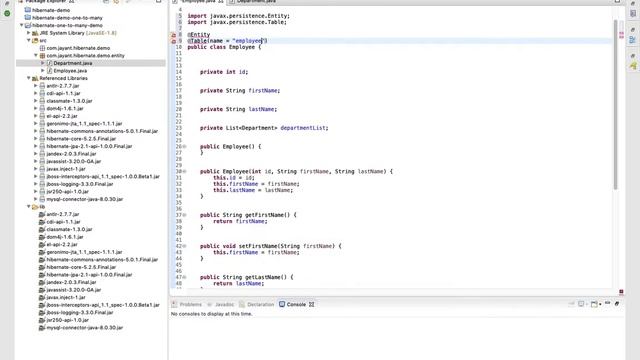Viewport: 640px width, 360px height.
Task: Click the hibernate-demo-one-to-many project icon
Action: point(28,18)
